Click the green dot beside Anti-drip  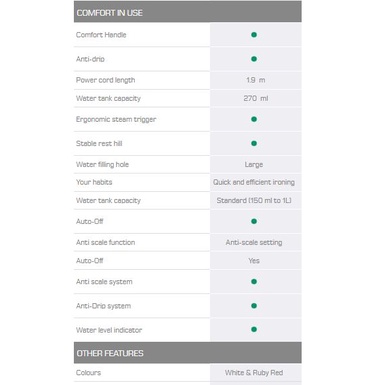[254, 59]
